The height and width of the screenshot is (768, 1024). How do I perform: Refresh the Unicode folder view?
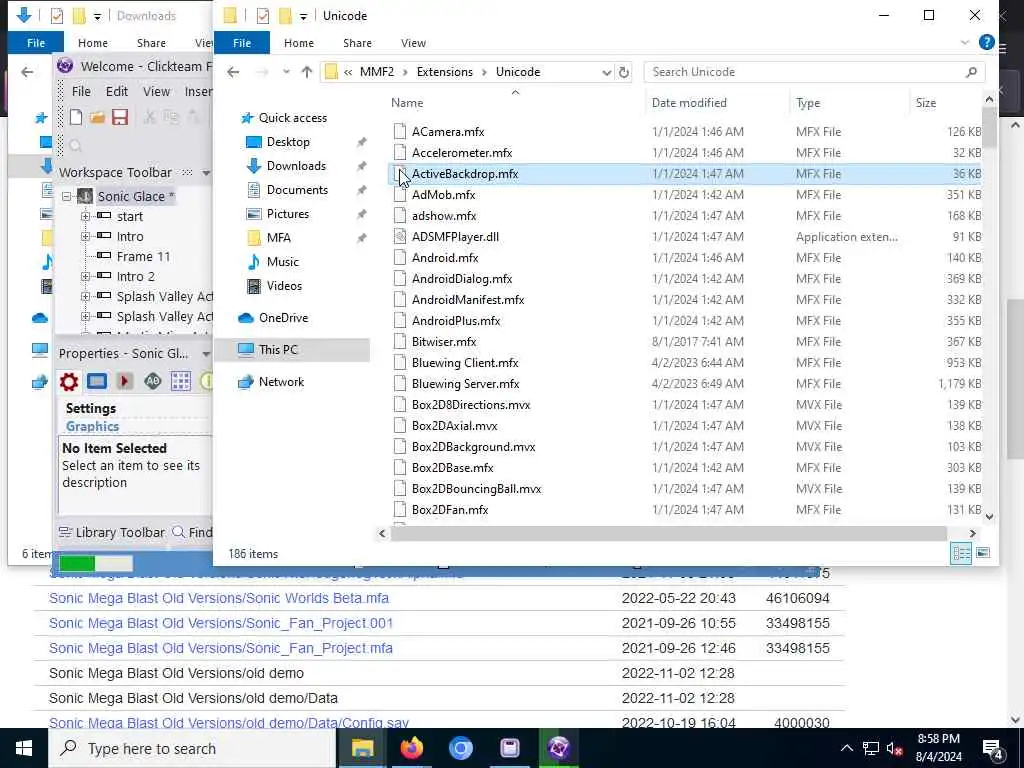point(624,72)
